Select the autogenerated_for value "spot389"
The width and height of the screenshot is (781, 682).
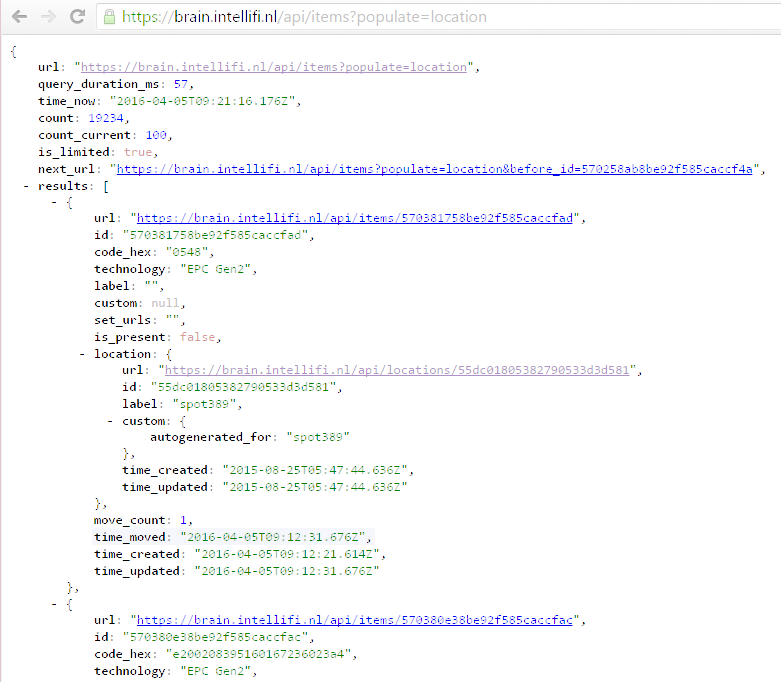tap(318, 437)
